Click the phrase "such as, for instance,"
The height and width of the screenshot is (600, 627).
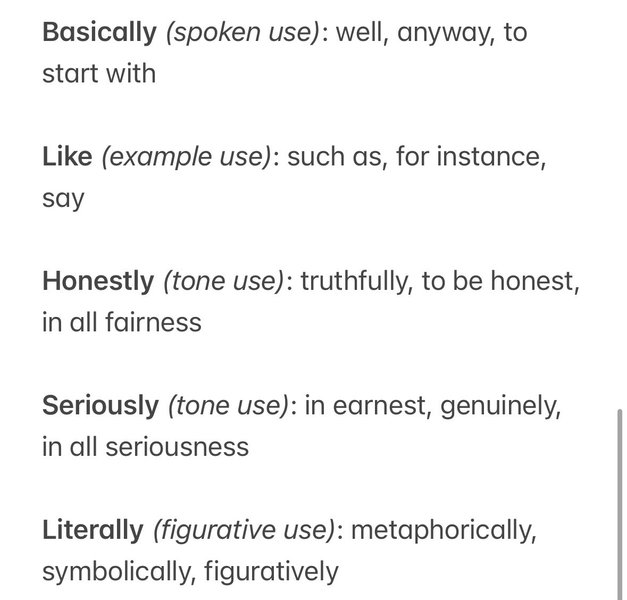click(416, 157)
